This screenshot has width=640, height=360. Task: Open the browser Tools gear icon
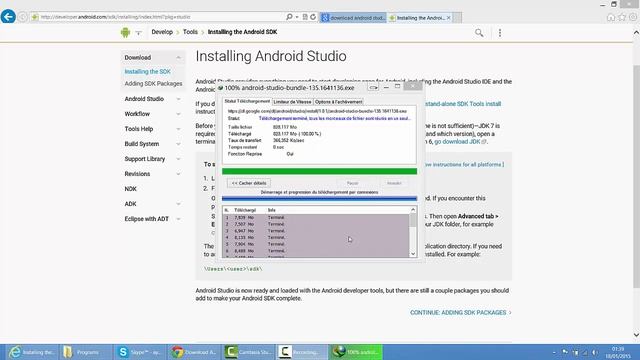point(633,17)
